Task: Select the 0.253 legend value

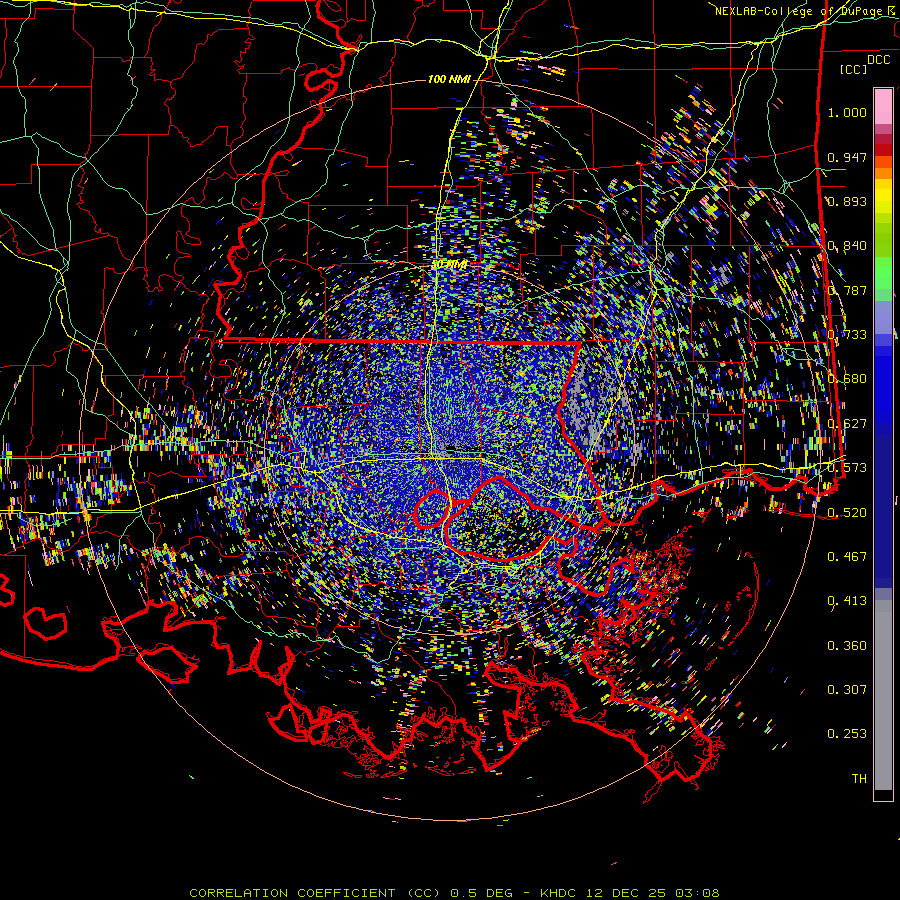Action: [x=847, y=734]
